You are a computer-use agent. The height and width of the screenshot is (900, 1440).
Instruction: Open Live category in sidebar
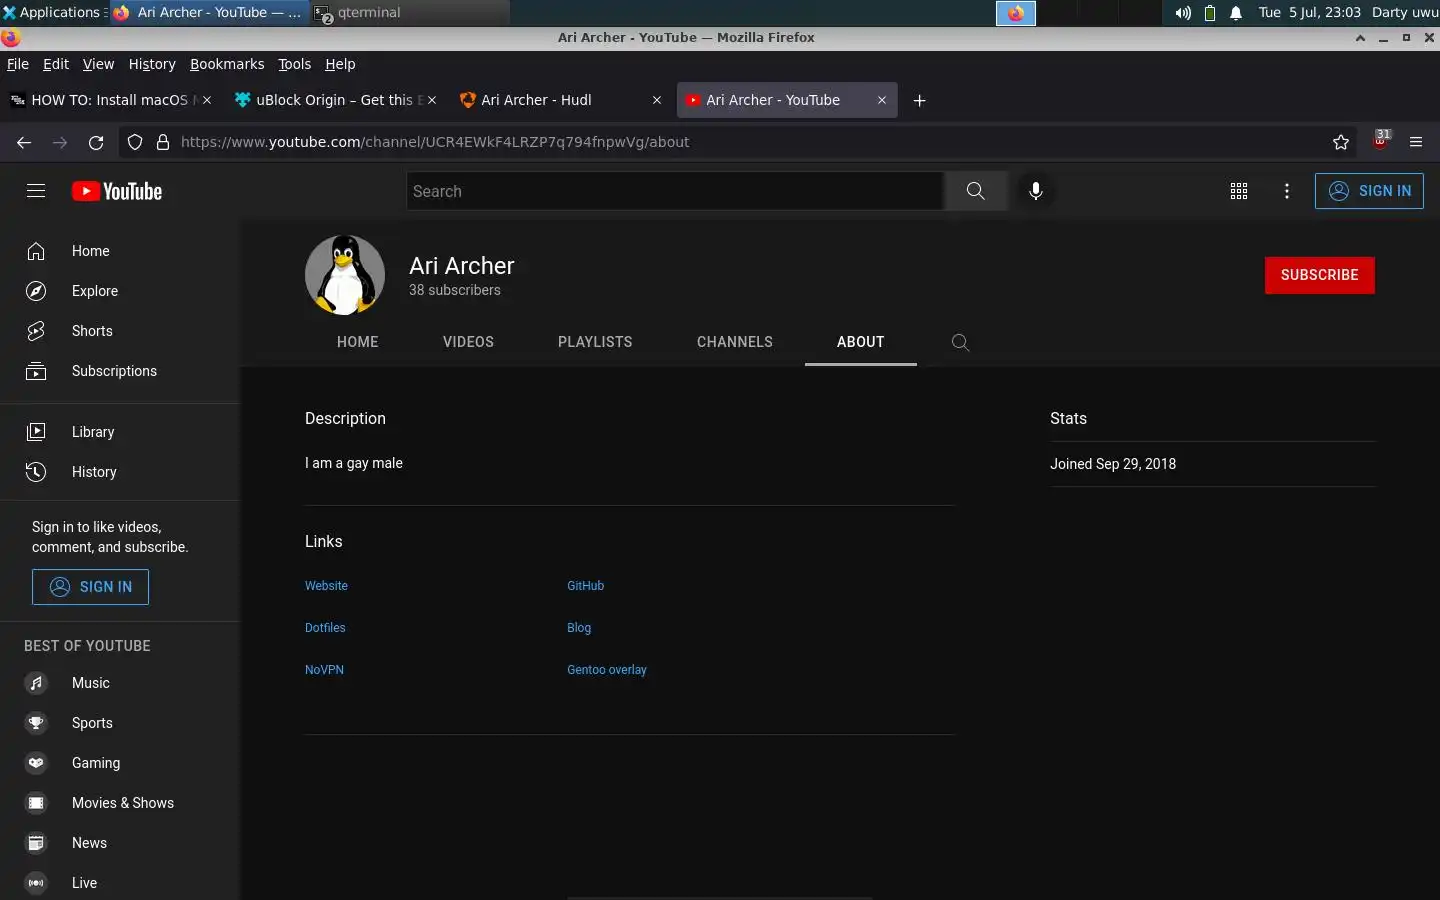(120, 883)
